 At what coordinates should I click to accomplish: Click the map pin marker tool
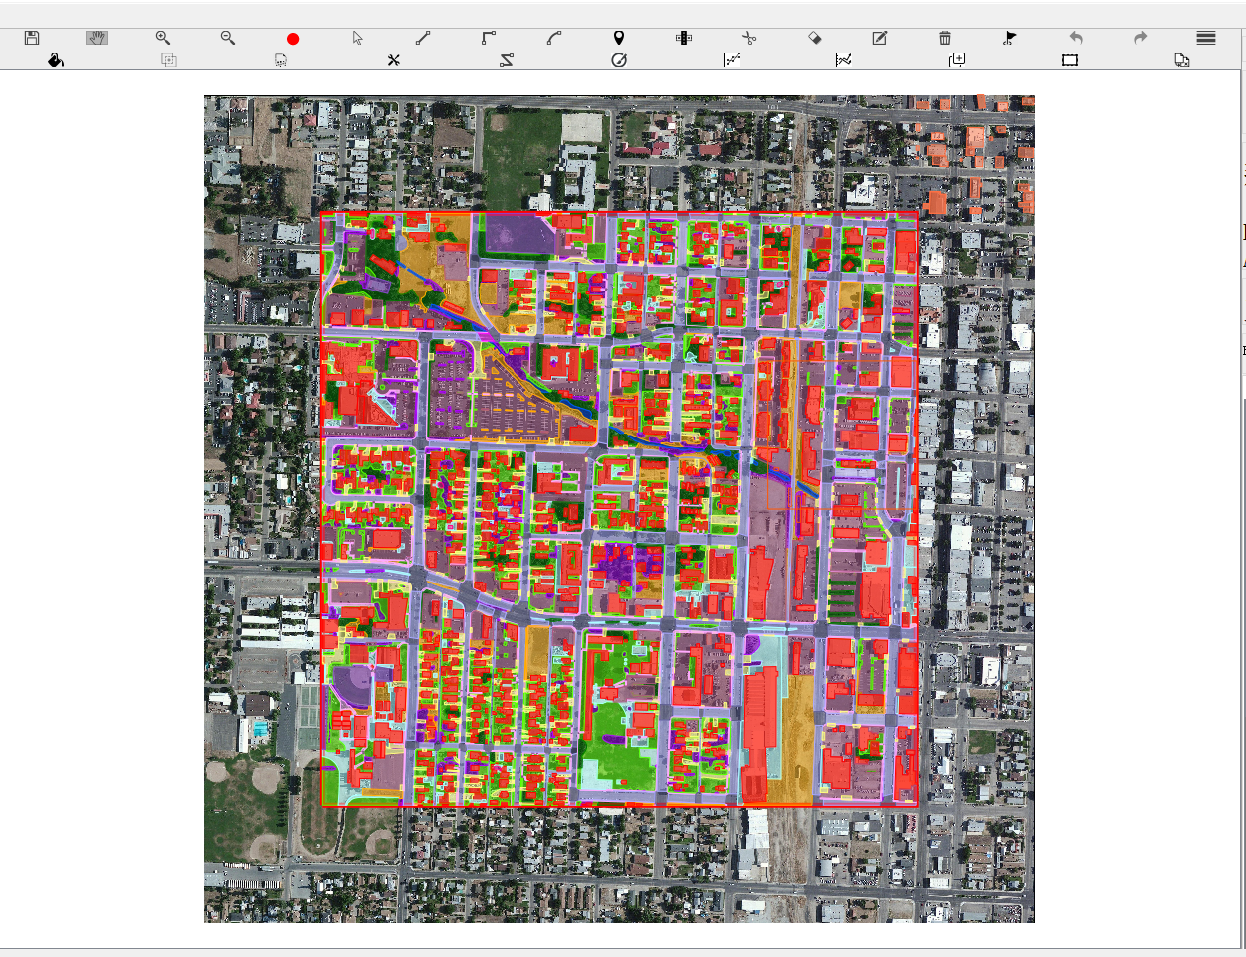[x=619, y=38]
